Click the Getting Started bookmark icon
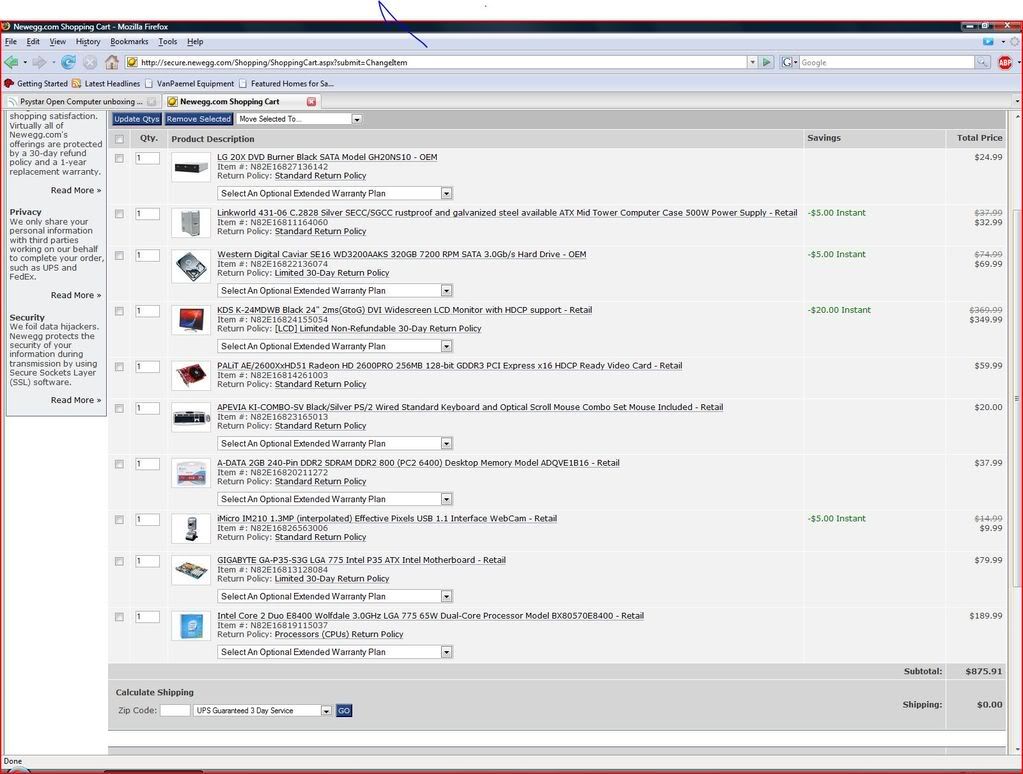 click(x=8, y=84)
